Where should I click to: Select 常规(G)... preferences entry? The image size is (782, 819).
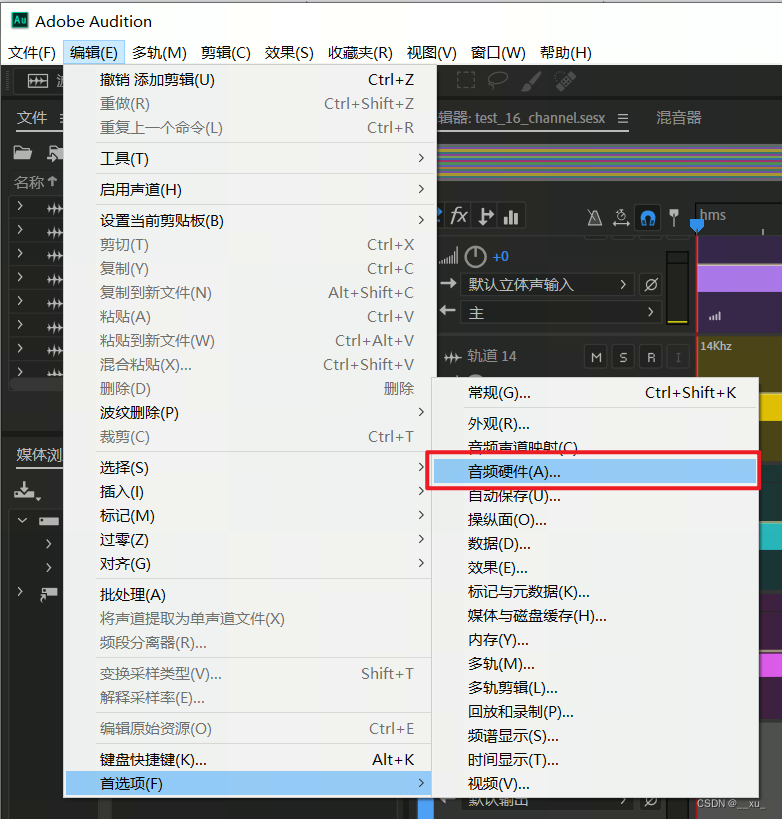coord(595,393)
